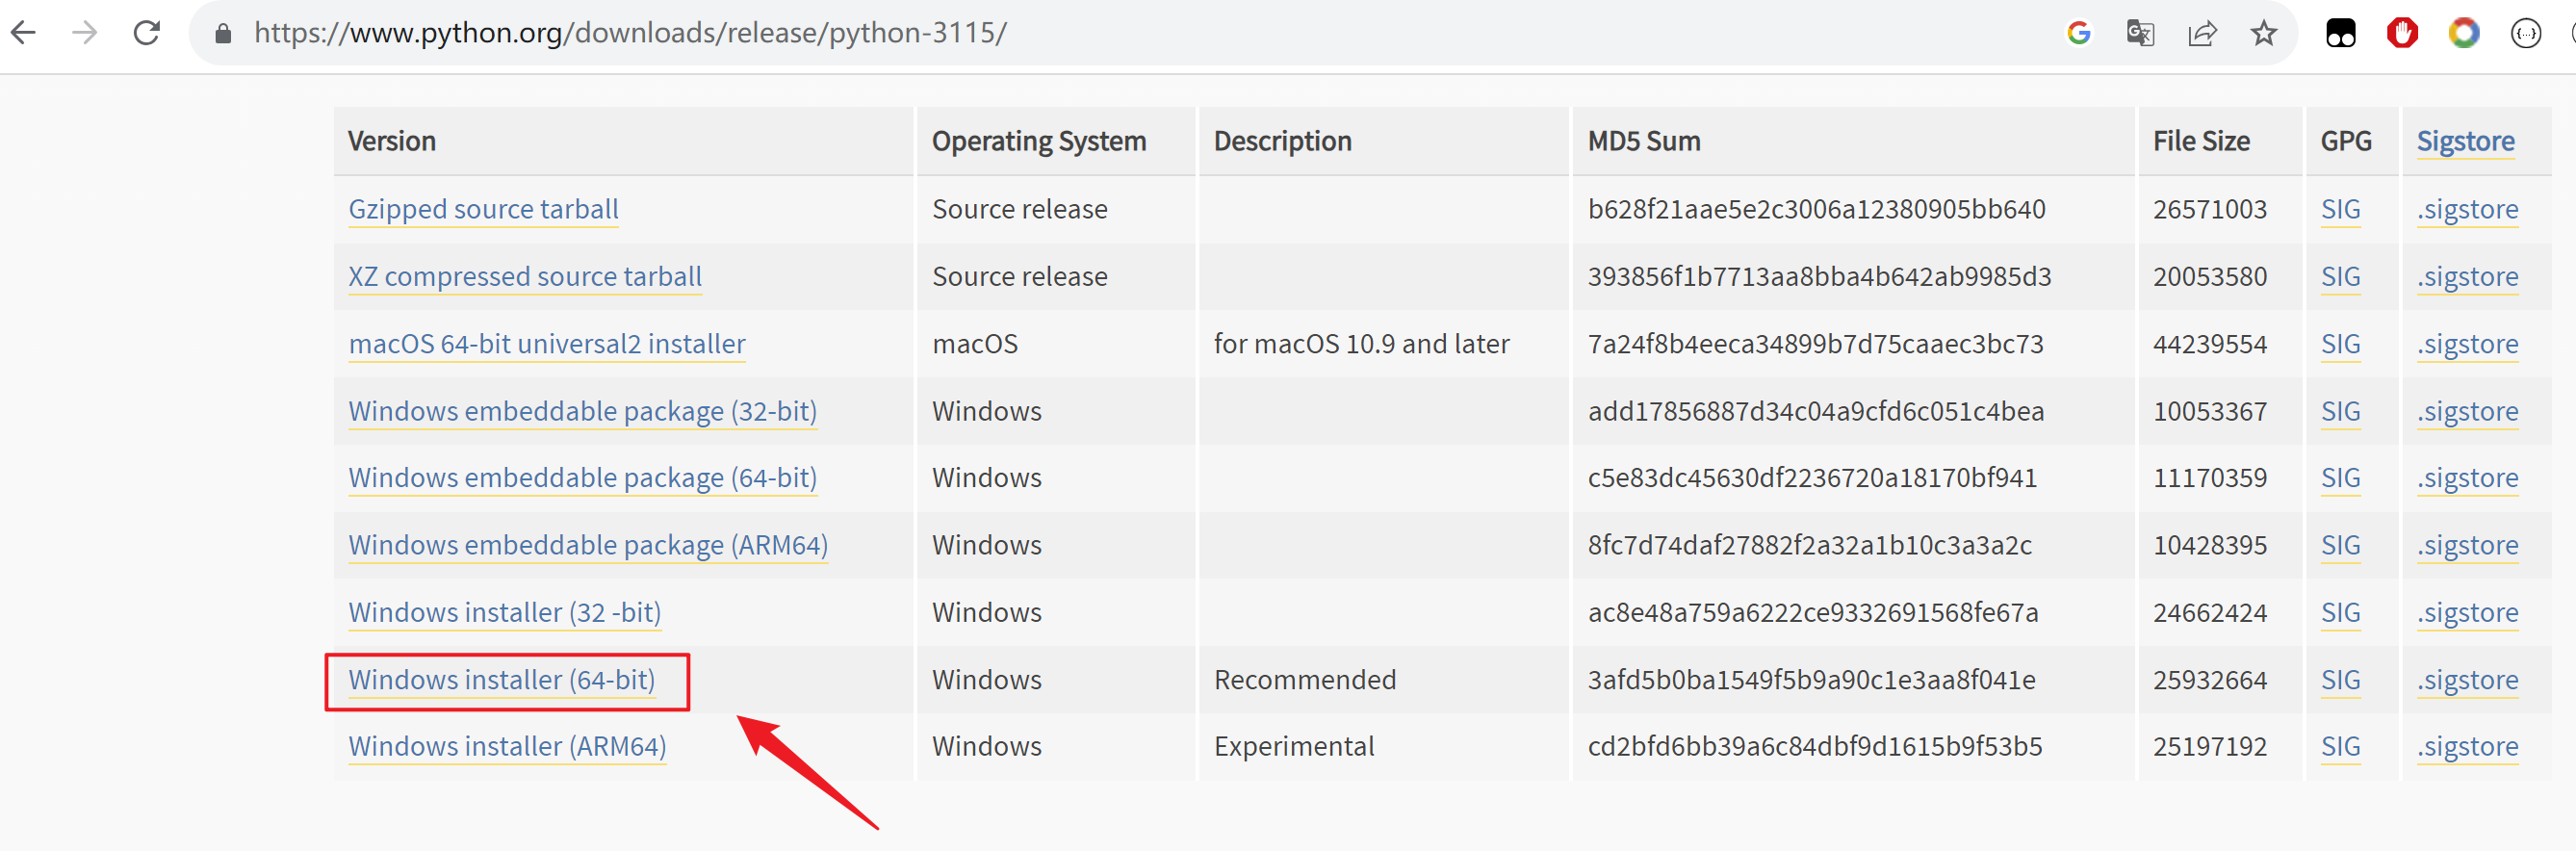Open SIG link for Windows installer (ARM64)
This screenshot has width=2576, height=851.
coord(2340,746)
